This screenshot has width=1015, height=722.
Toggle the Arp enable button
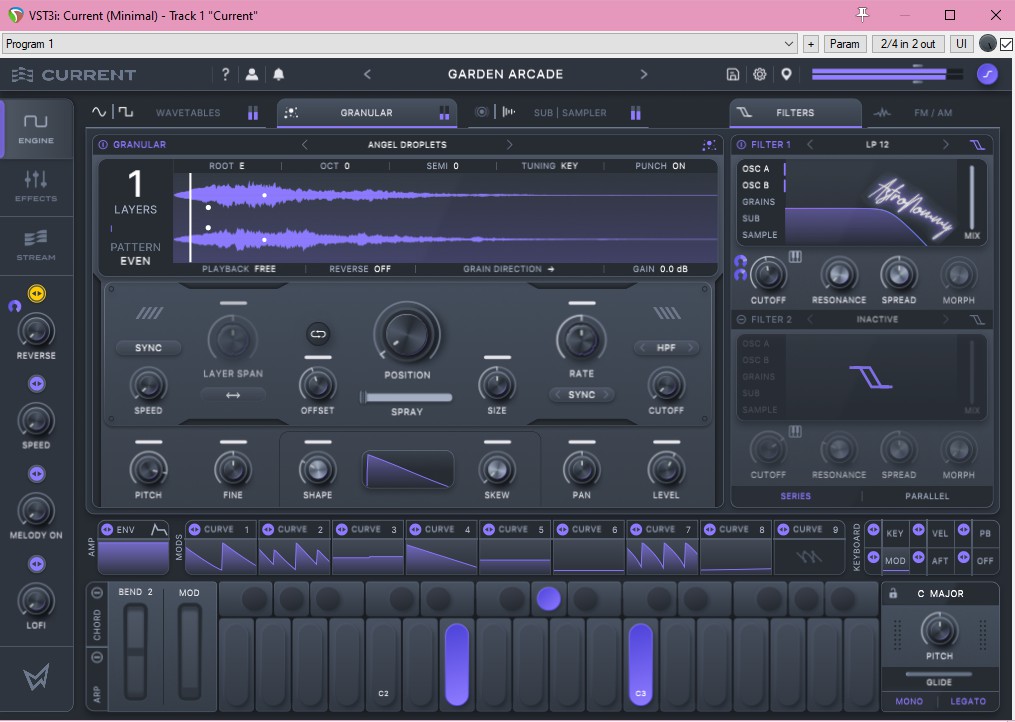[97, 657]
